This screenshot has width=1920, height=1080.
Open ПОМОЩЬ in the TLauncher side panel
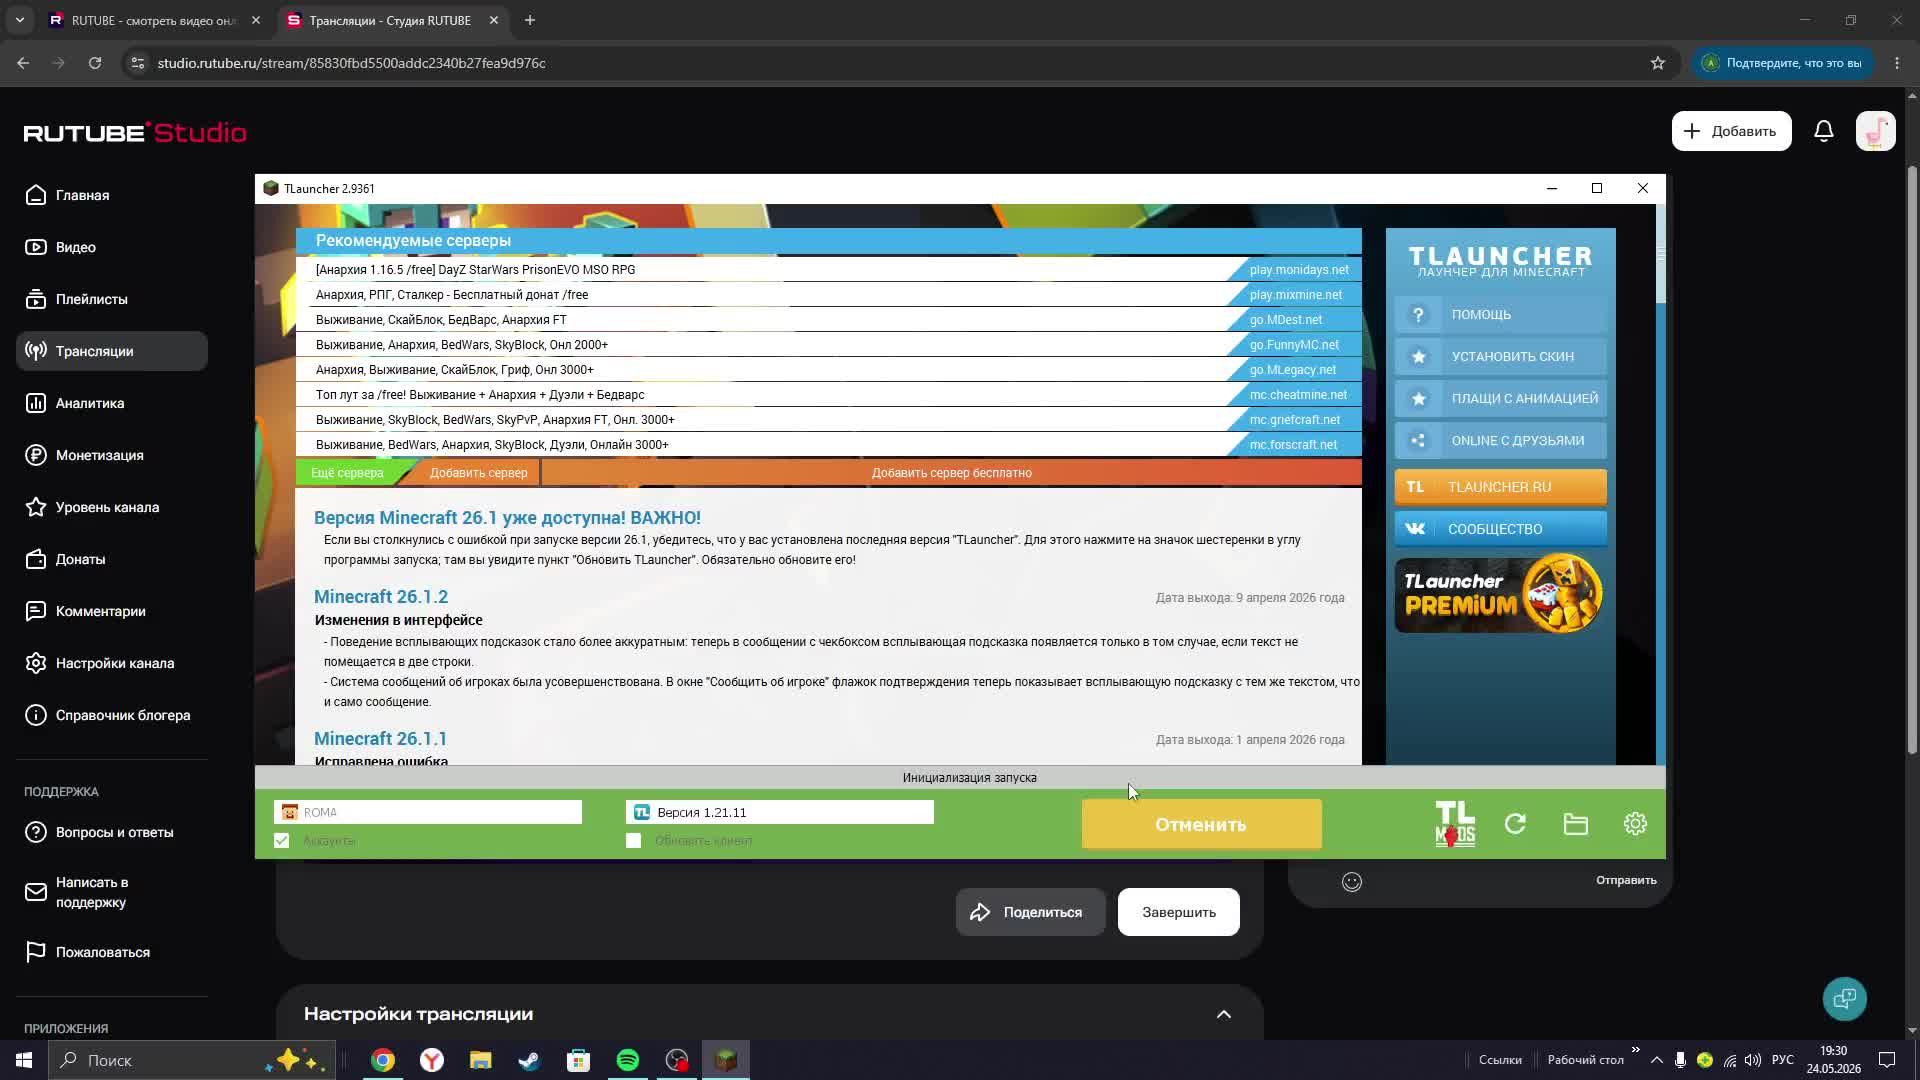pos(1501,314)
